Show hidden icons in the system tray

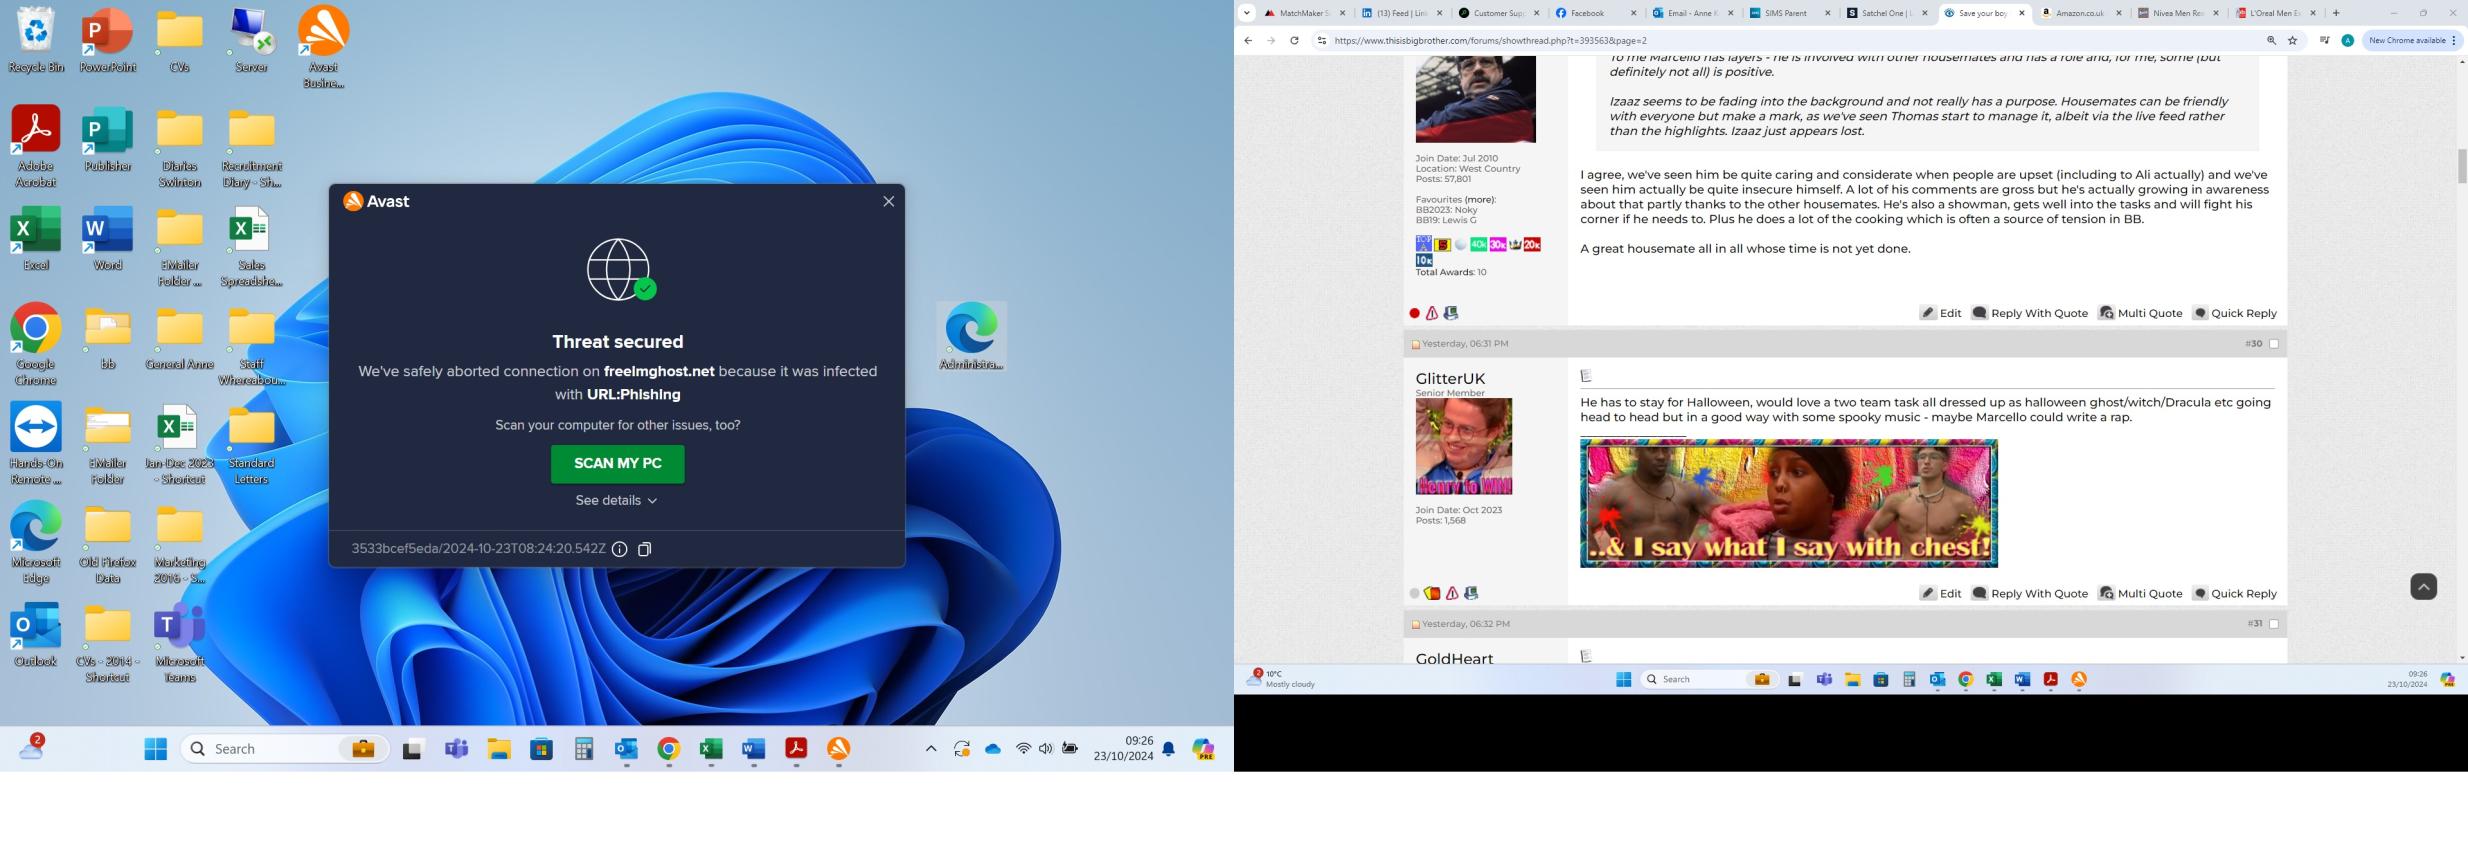(931, 749)
